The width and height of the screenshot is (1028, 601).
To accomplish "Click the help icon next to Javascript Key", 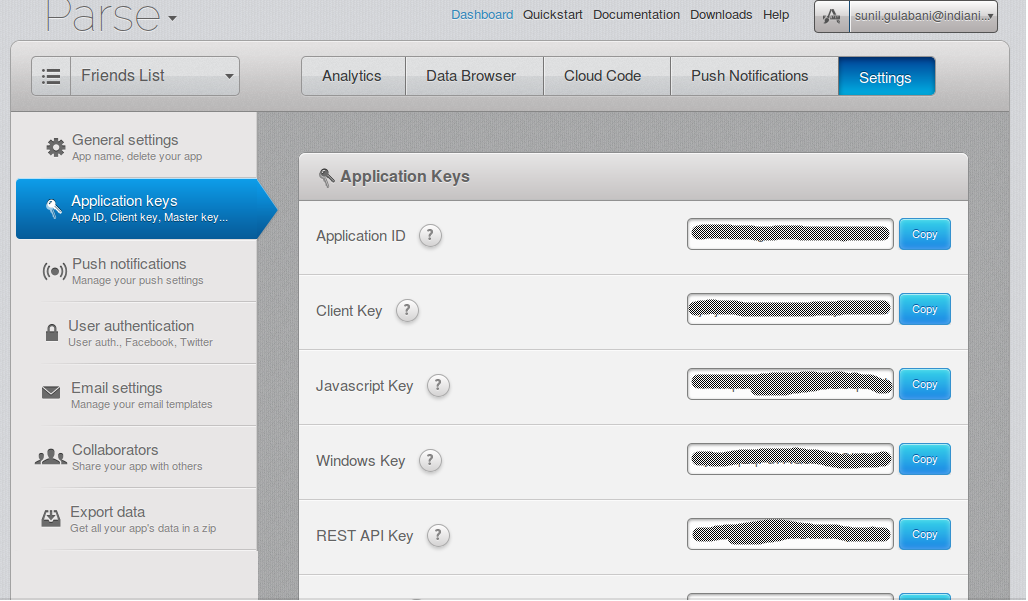I will point(438,385).
